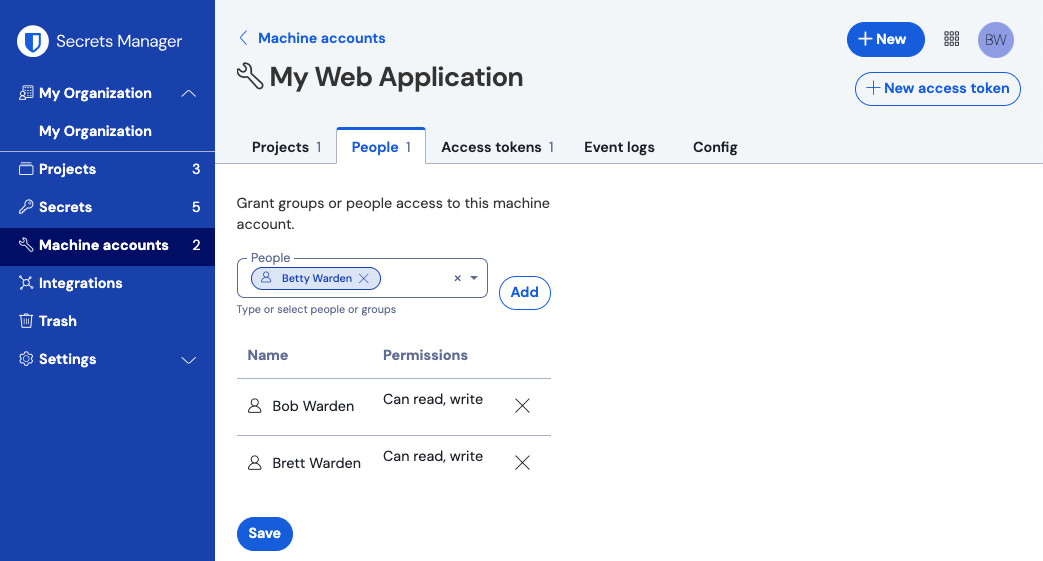Image resolution: width=1043 pixels, height=561 pixels.
Task: Open Trash in the sidebar
Action: [57, 321]
